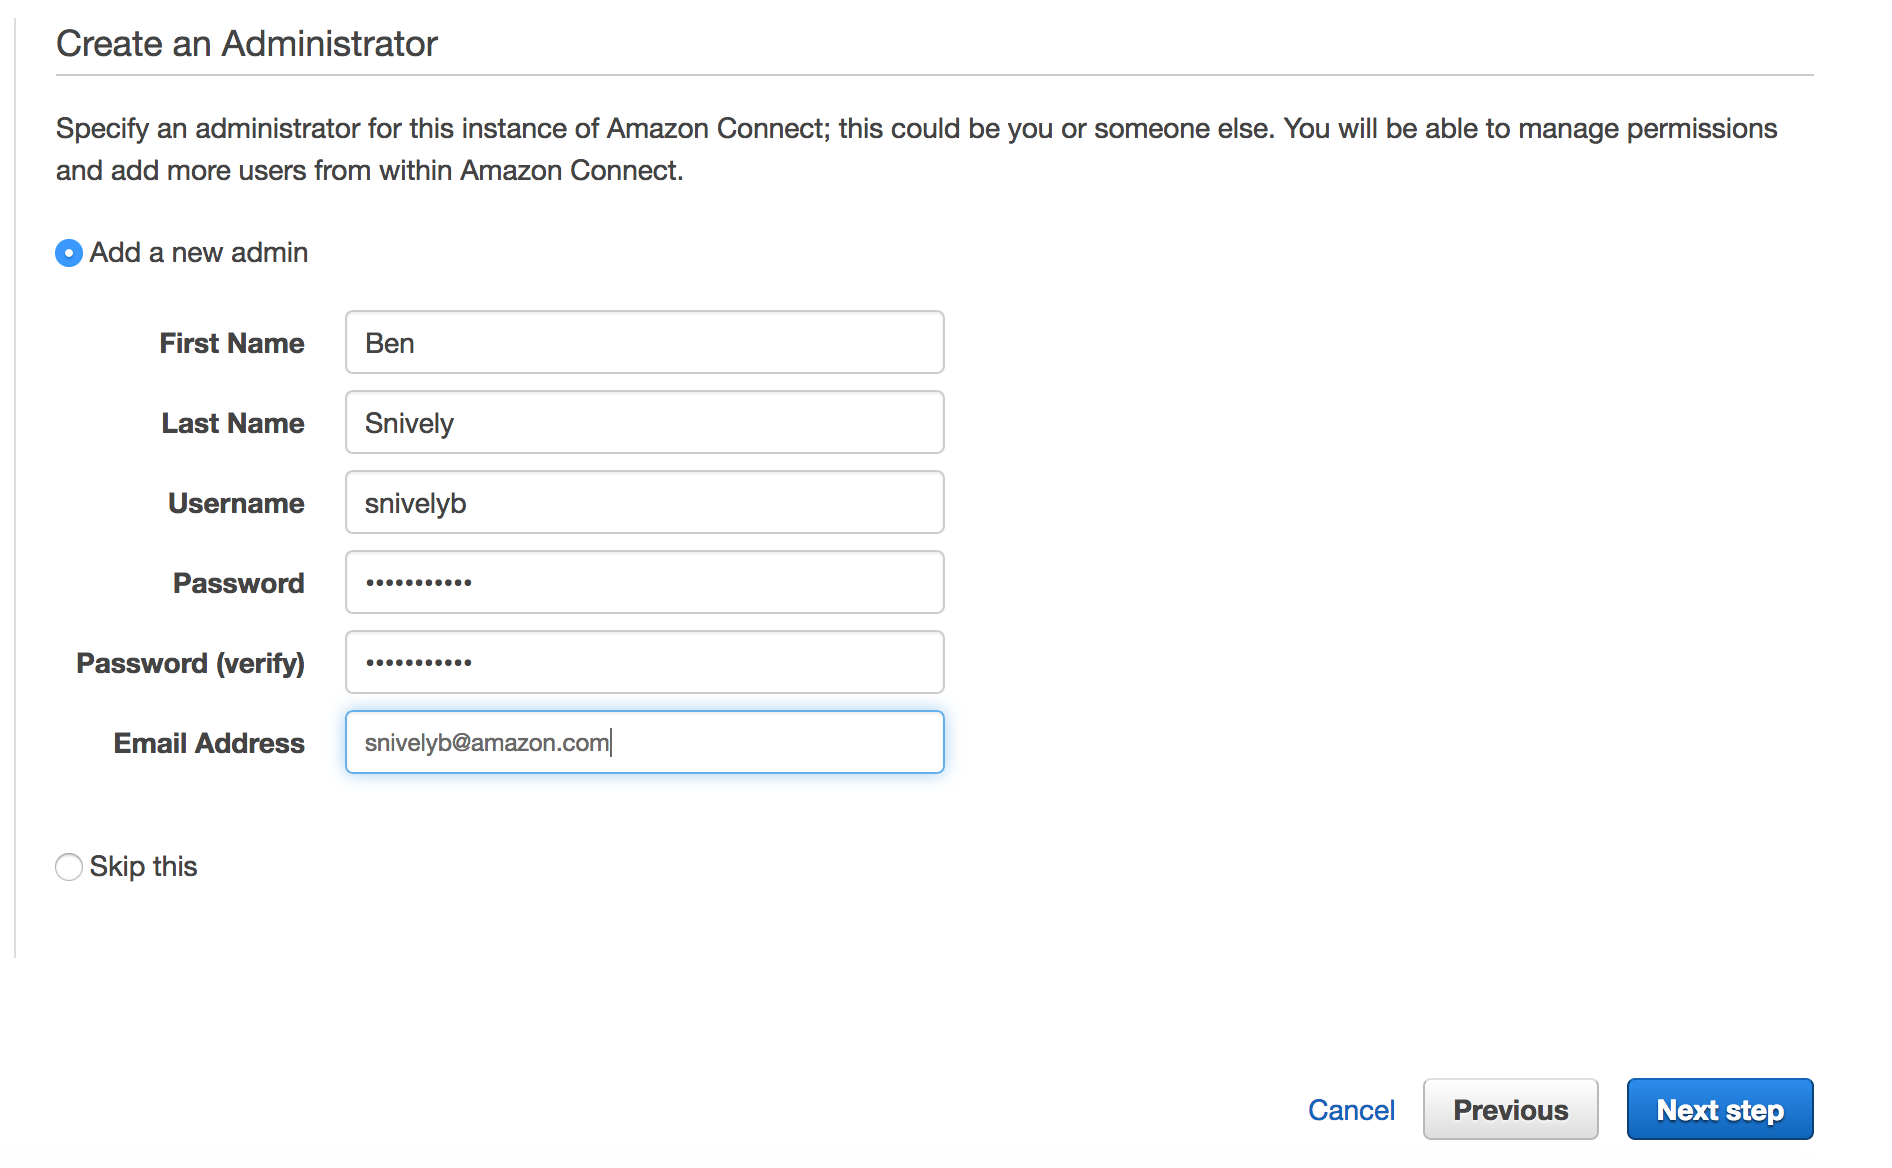Click the 'Skip this' option text
Screen dimensions: 1892x1168
144,867
